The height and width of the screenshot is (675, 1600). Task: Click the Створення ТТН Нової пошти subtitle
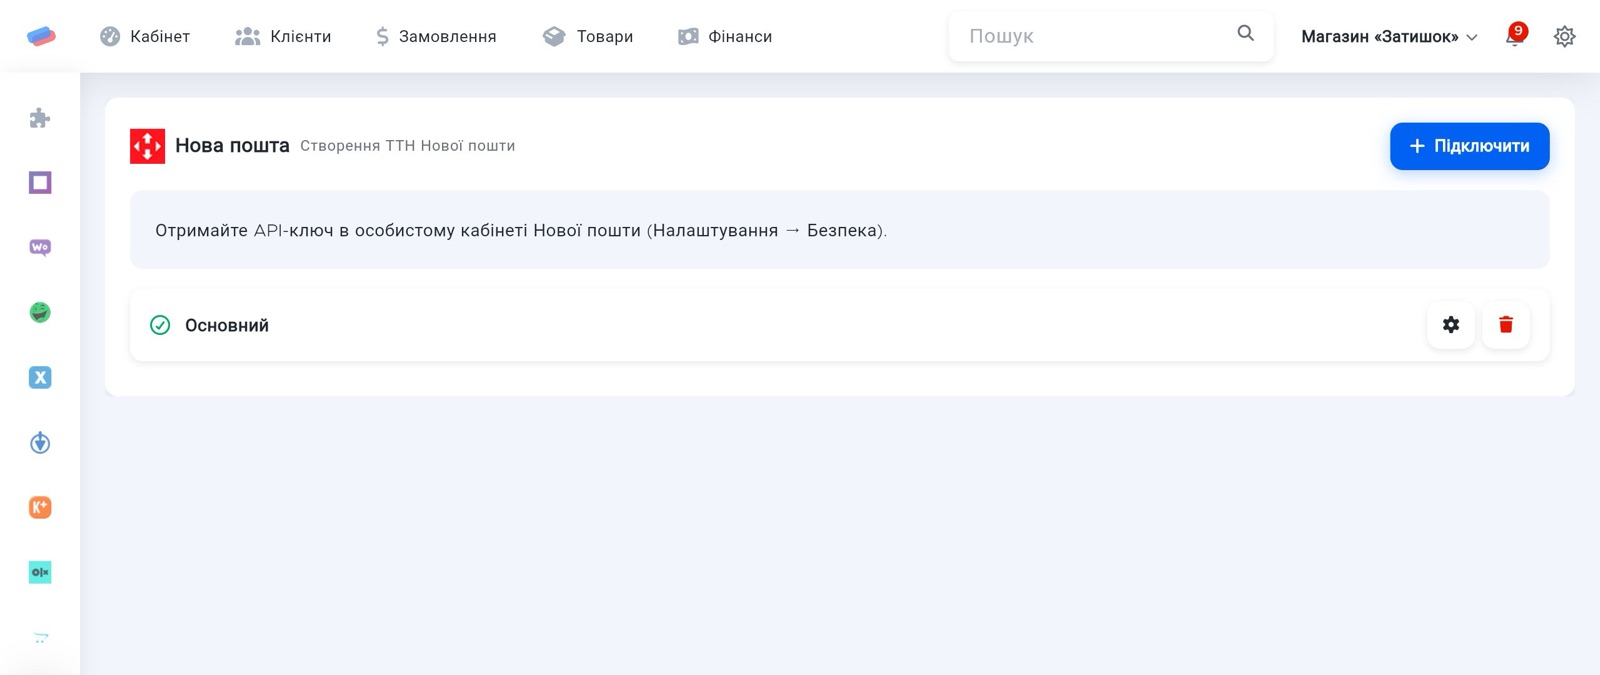408,146
